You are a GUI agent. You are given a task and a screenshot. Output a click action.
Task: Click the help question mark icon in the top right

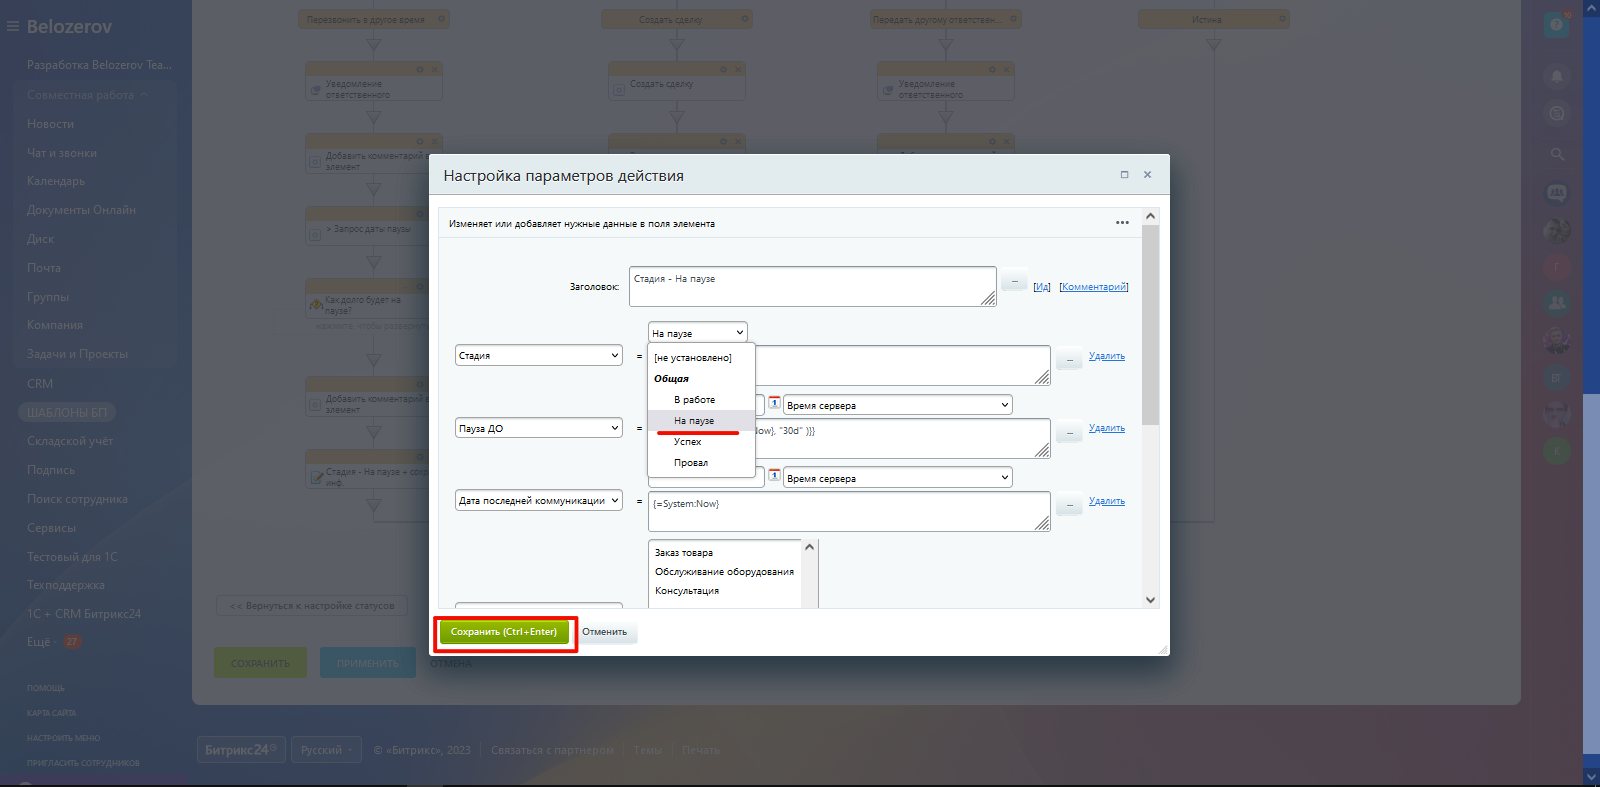coord(1556,25)
